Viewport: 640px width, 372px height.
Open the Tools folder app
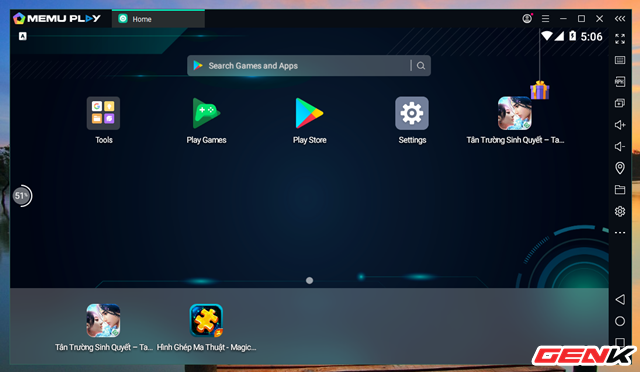tap(103, 113)
